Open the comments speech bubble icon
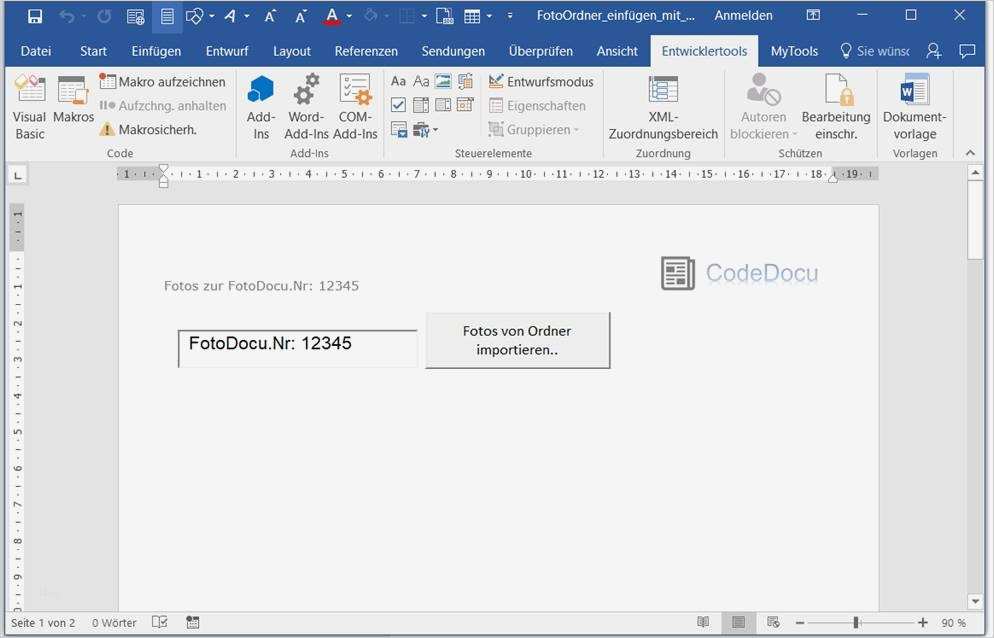The image size is (994, 638). [967, 51]
